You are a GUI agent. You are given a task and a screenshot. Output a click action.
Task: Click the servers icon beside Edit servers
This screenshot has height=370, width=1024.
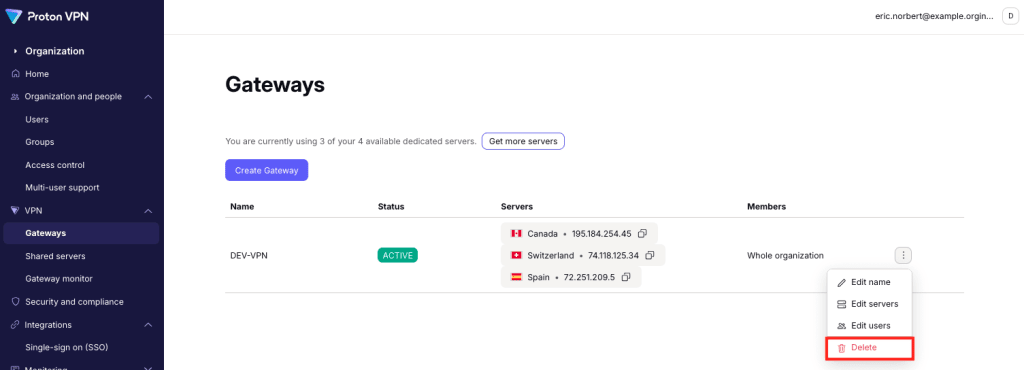click(x=841, y=304)
